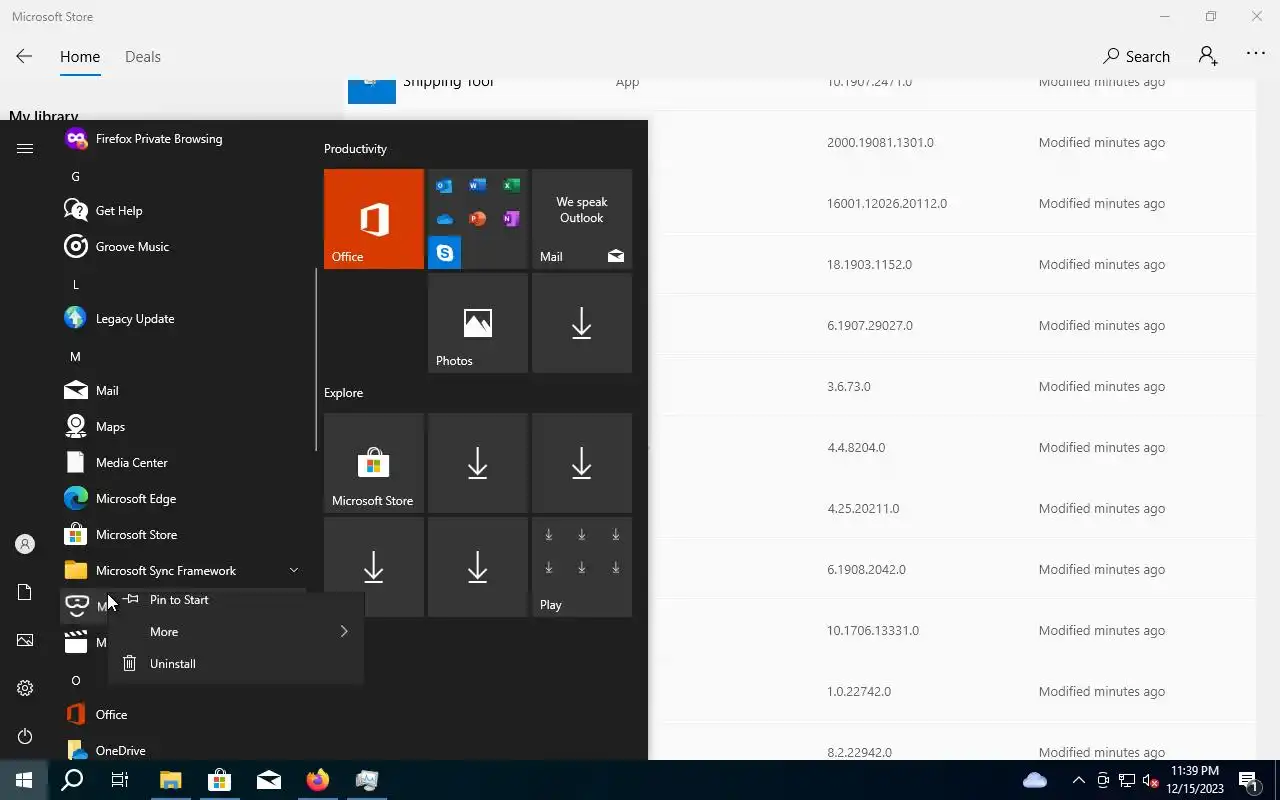Select Uninstall in context menu
1280x800 pixels.
tap(236, 664)
